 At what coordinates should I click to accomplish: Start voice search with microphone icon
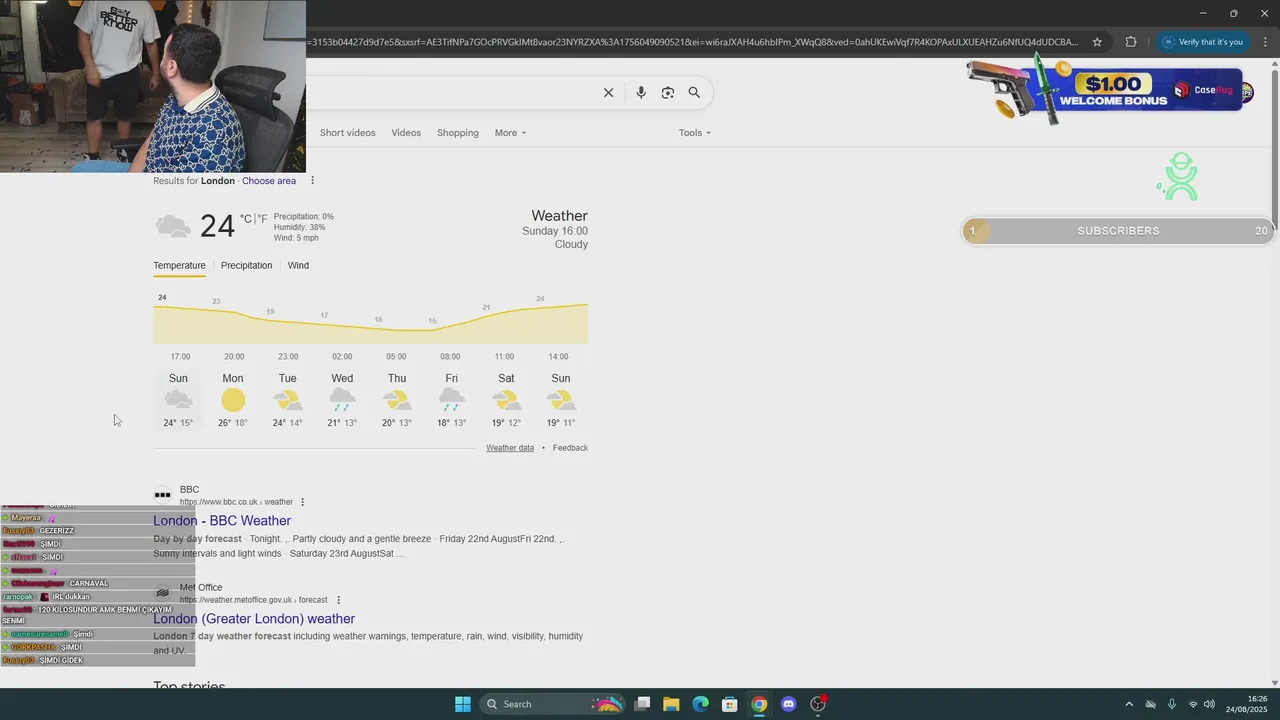click(x=641, y=93)
